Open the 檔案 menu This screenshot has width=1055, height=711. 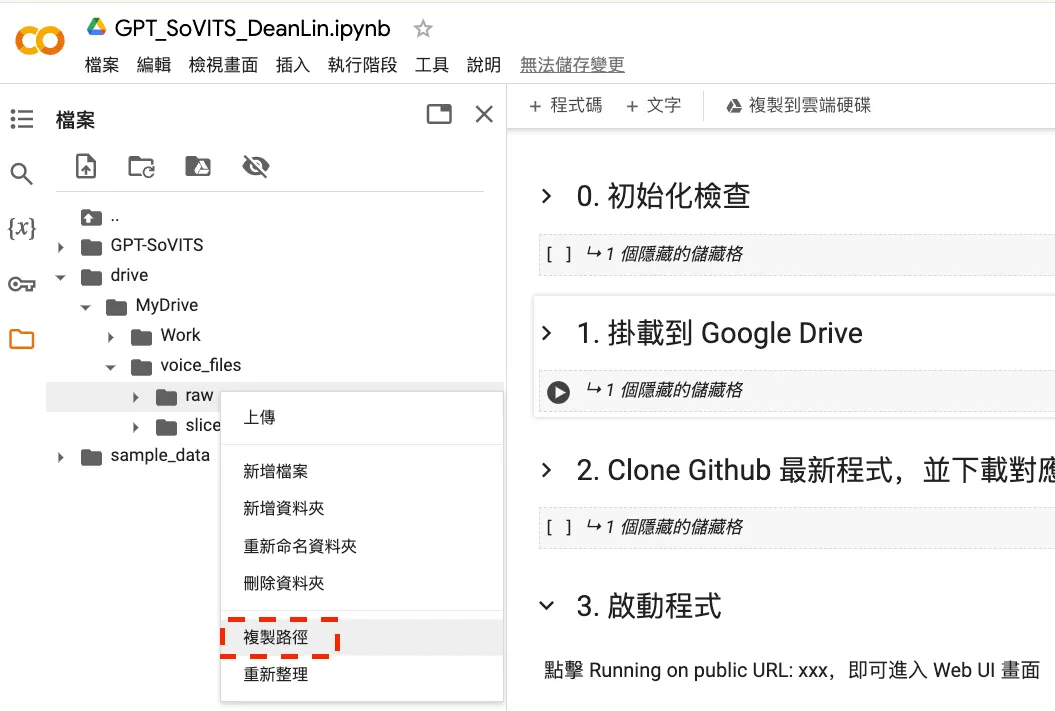click(x=102, y=65)
